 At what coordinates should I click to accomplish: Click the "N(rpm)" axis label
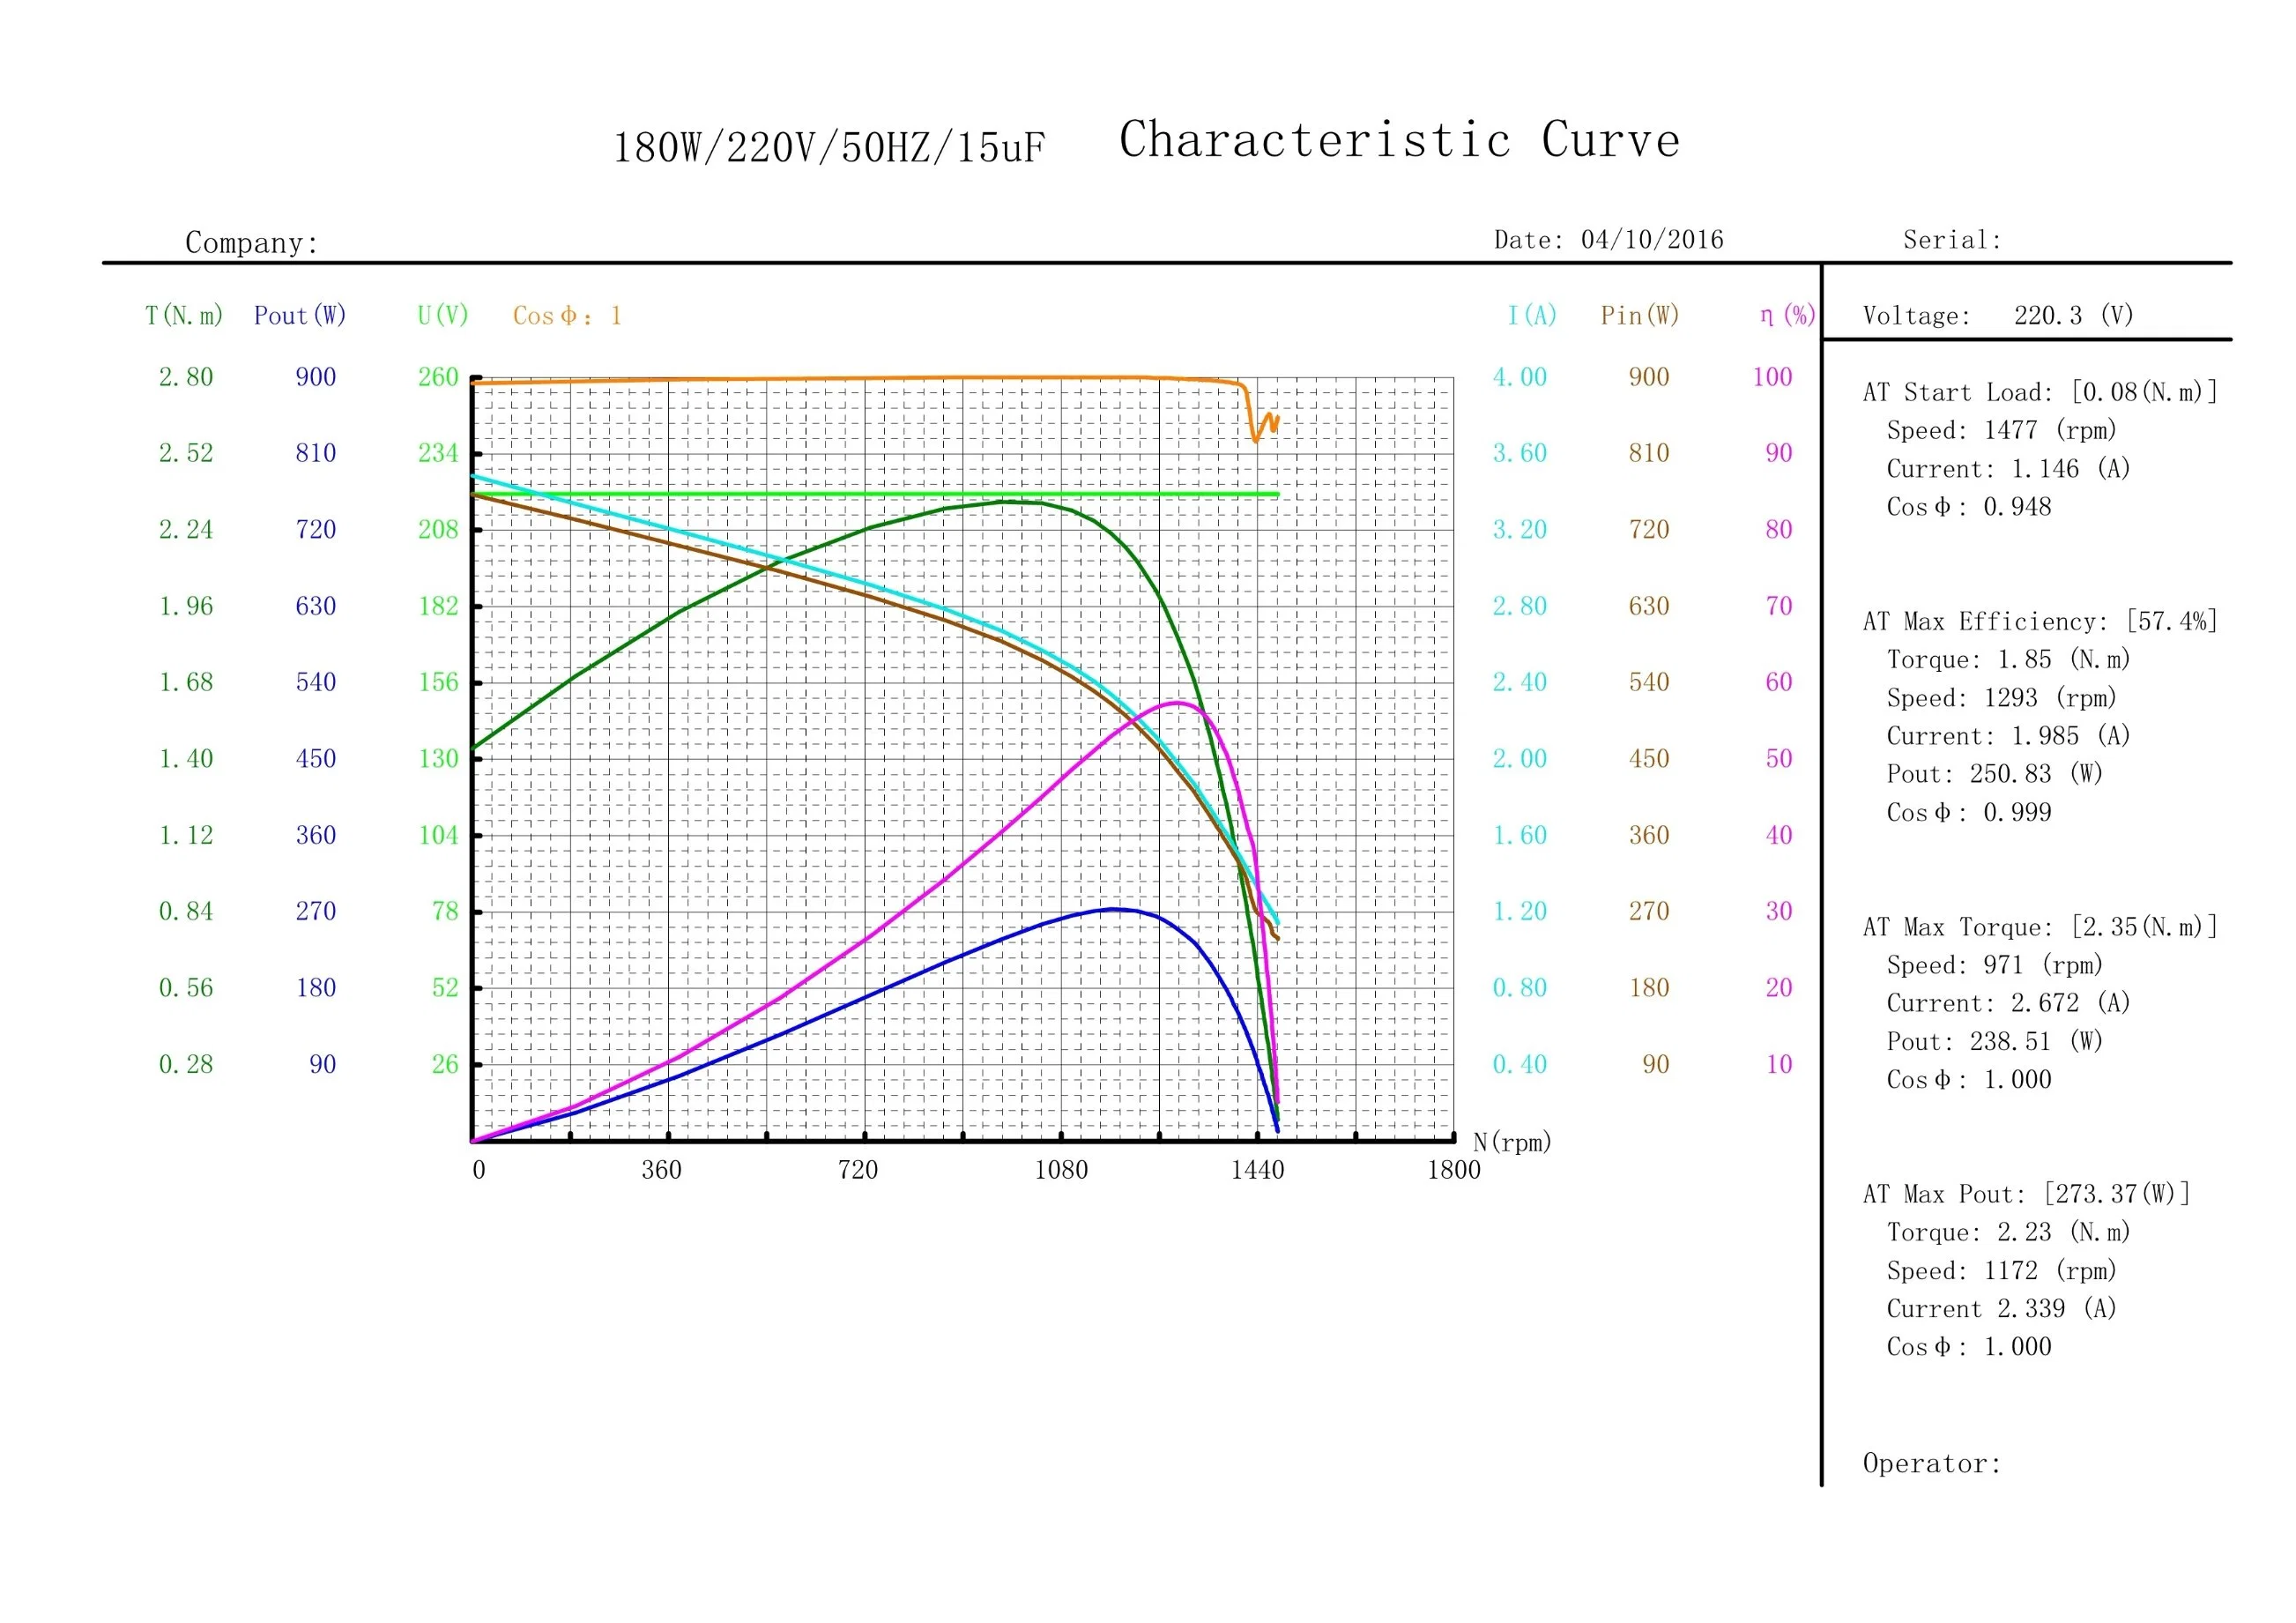[1512, 1142]
